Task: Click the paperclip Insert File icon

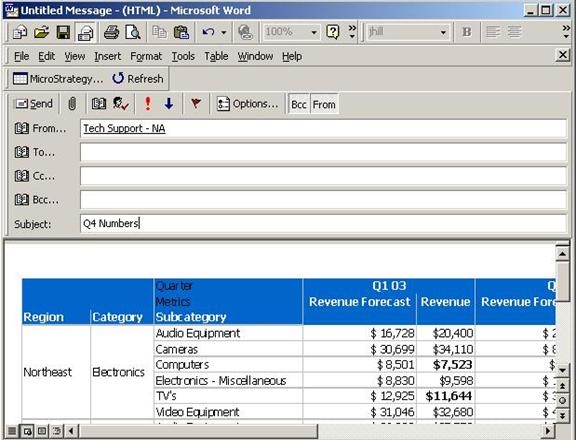Action: (x=72, y=104)
